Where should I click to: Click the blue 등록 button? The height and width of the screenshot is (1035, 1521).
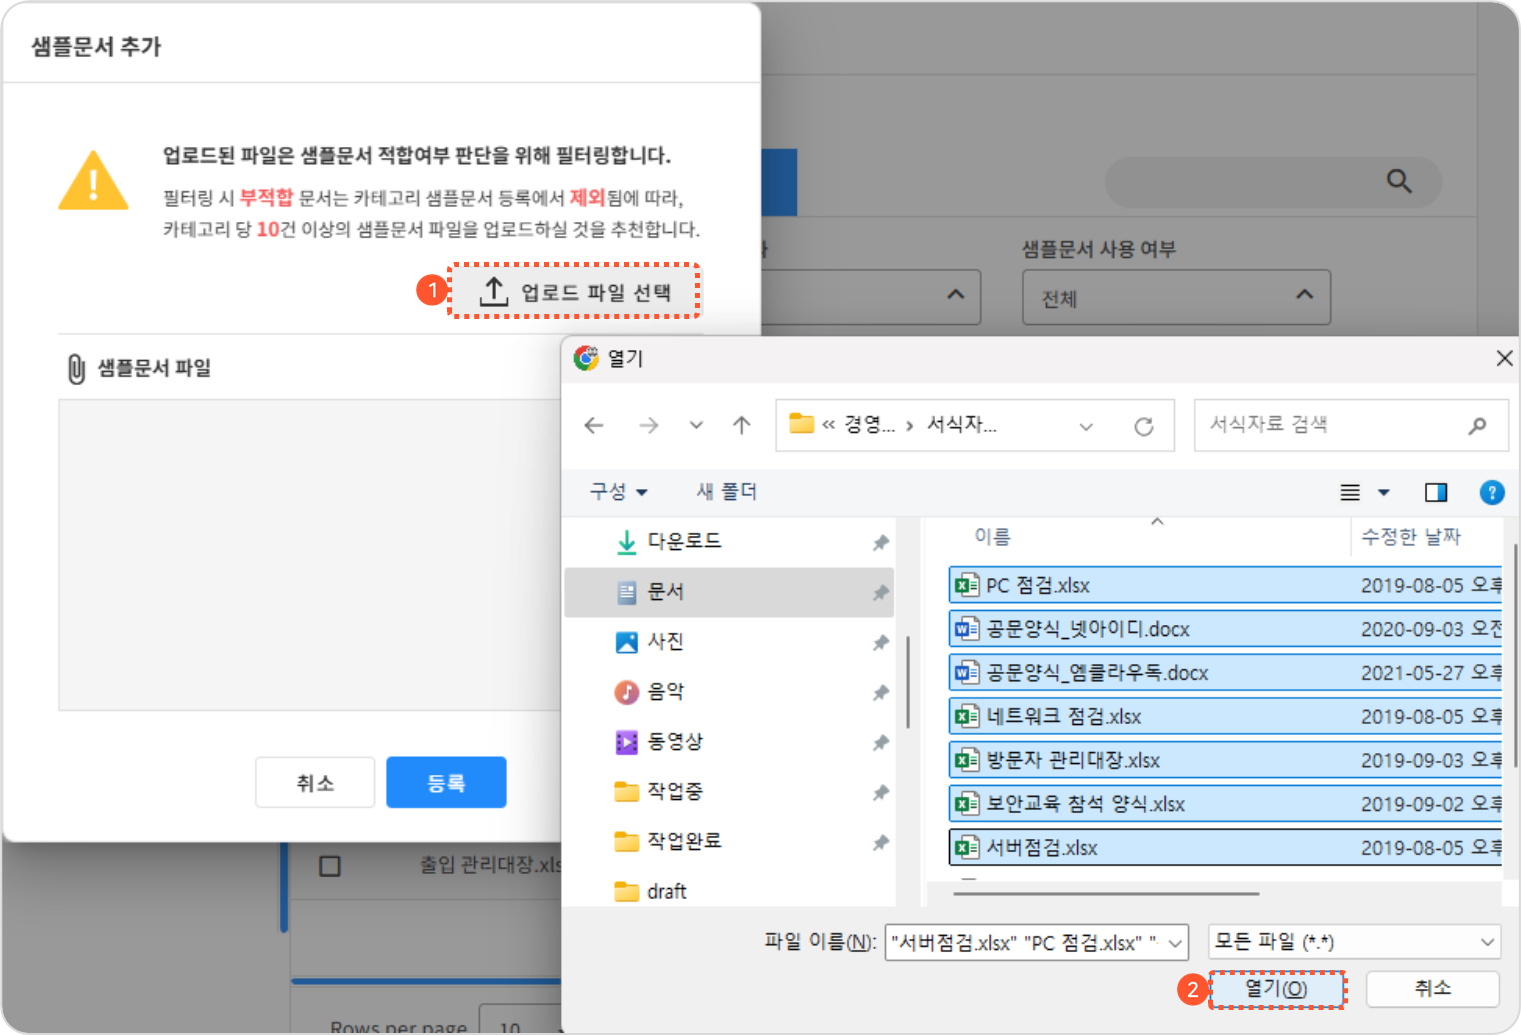(x=446, y=783)
